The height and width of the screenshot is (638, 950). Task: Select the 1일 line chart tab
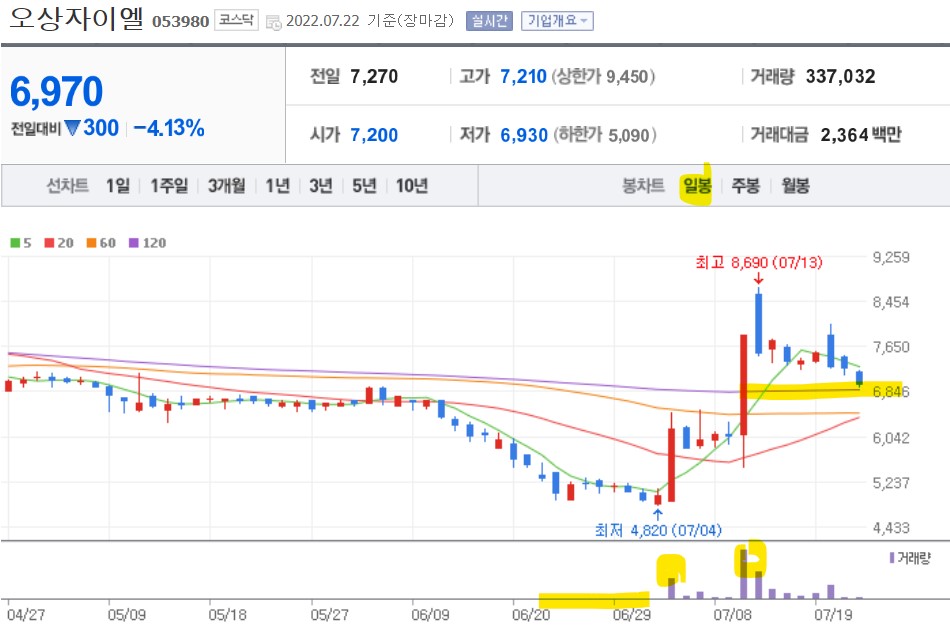point(118,185)
